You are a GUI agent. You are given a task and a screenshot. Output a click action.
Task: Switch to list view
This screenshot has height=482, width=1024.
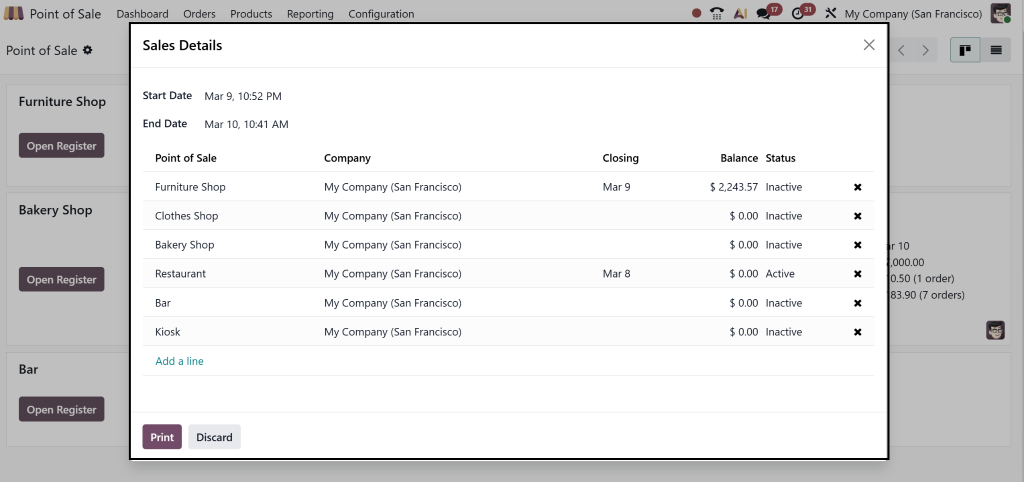tap(996, 50)
